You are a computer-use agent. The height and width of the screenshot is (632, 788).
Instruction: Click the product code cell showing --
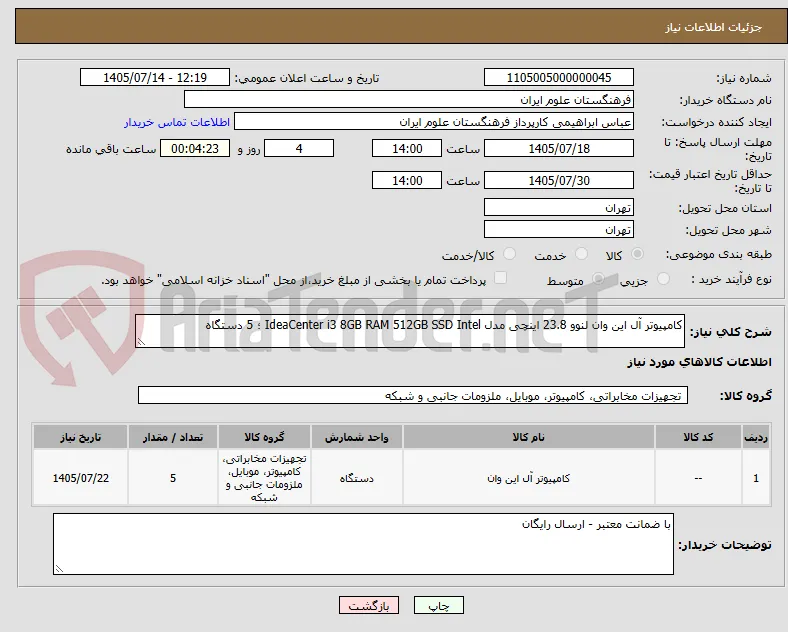698,478
